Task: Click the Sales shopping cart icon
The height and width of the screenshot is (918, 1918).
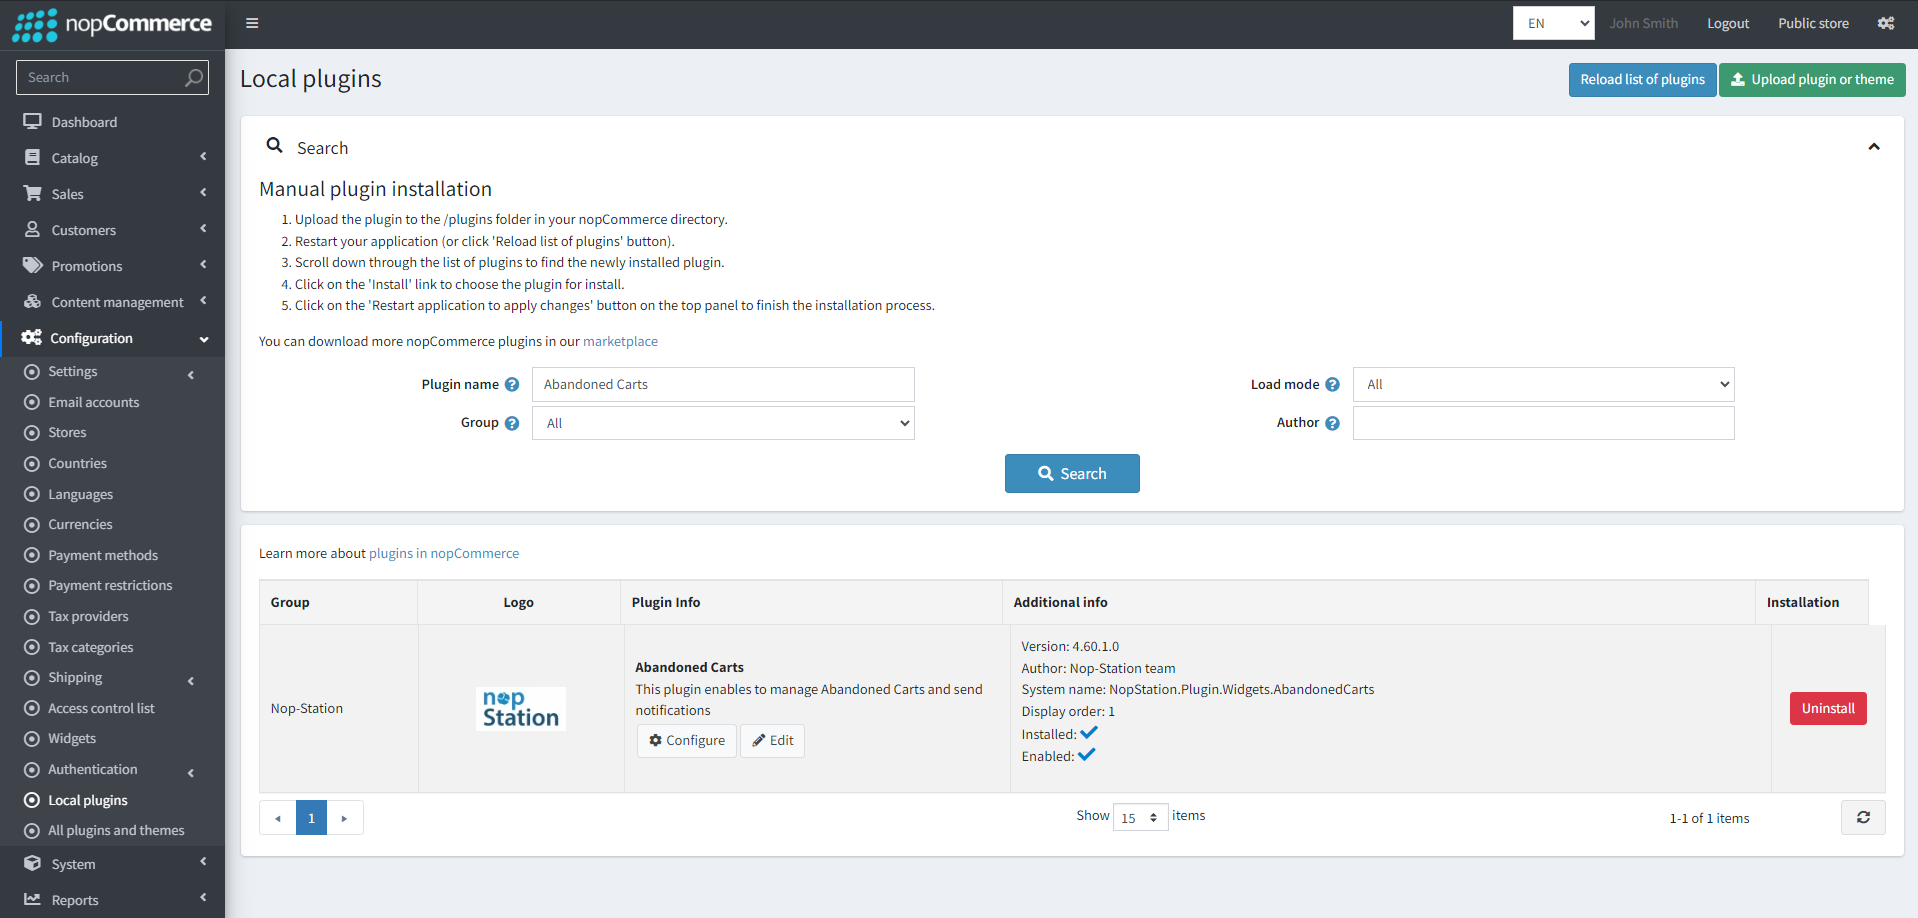Action: [33, 194]
